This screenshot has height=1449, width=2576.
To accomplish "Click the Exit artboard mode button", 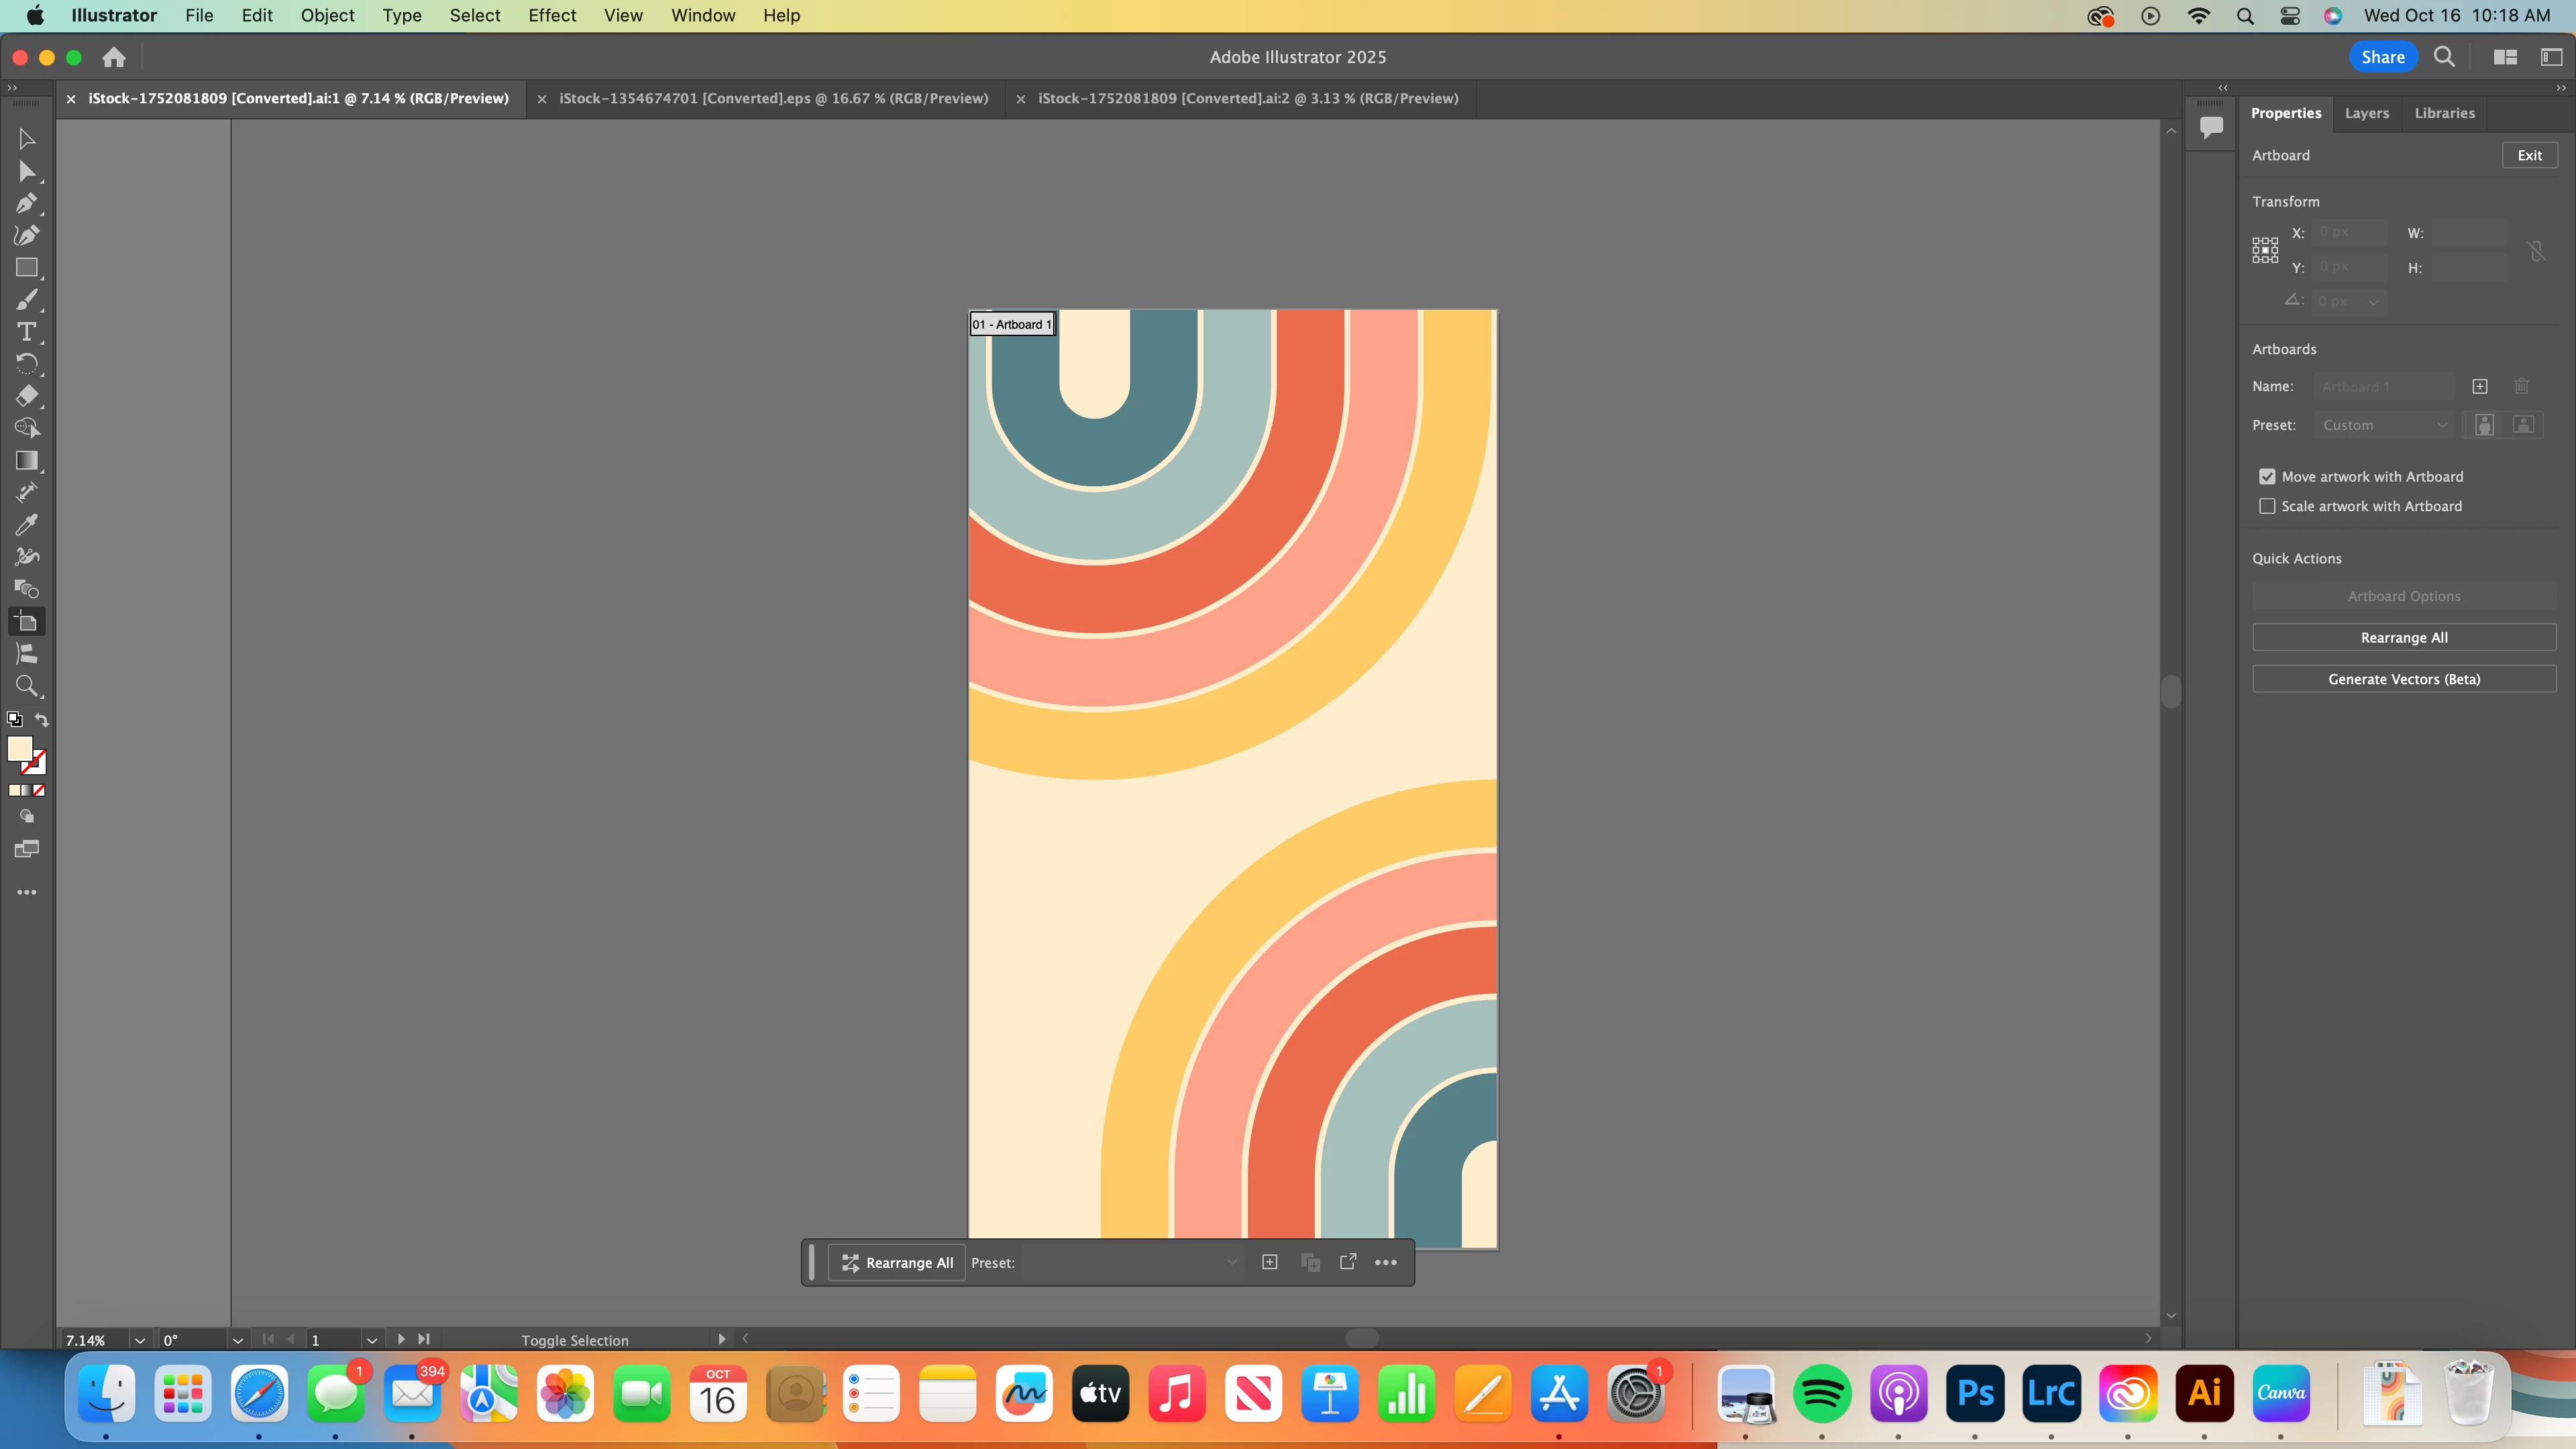I will (x=2529, y=155).
